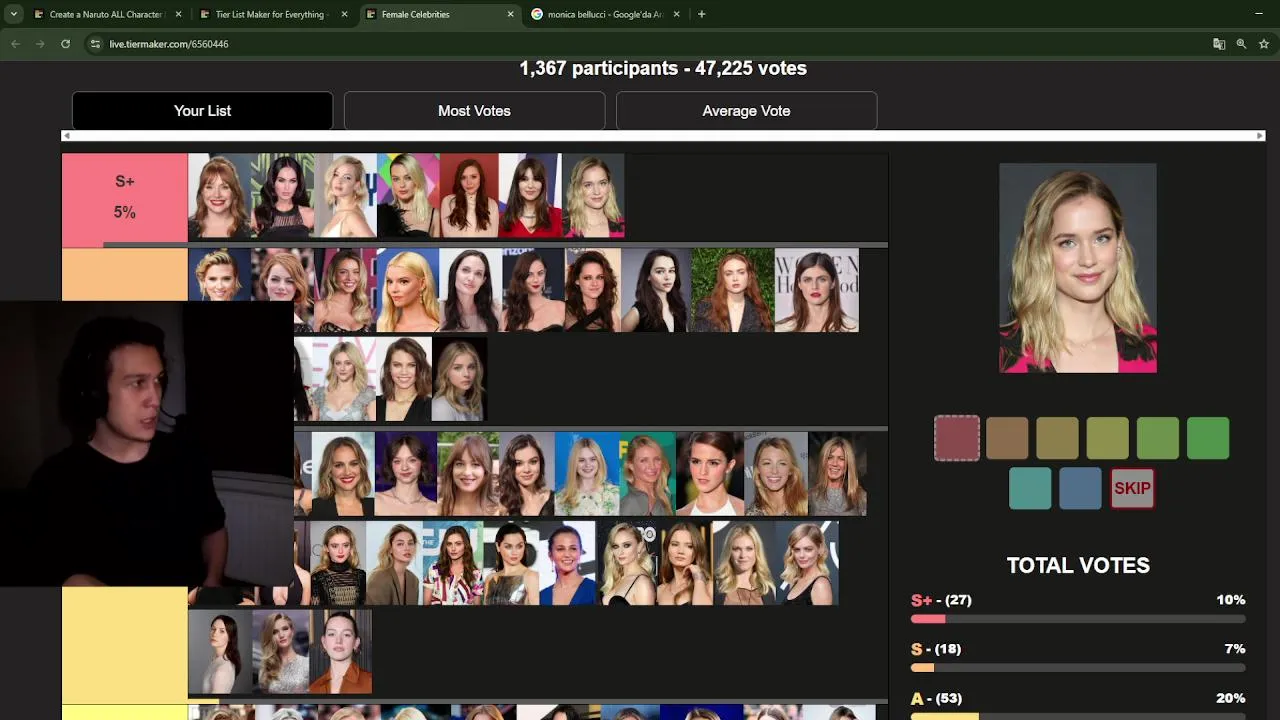This screenshot has height=720, width=1280.
Task: Switch to Create a Naruto ALL Character tab
Action: (108, 14)
